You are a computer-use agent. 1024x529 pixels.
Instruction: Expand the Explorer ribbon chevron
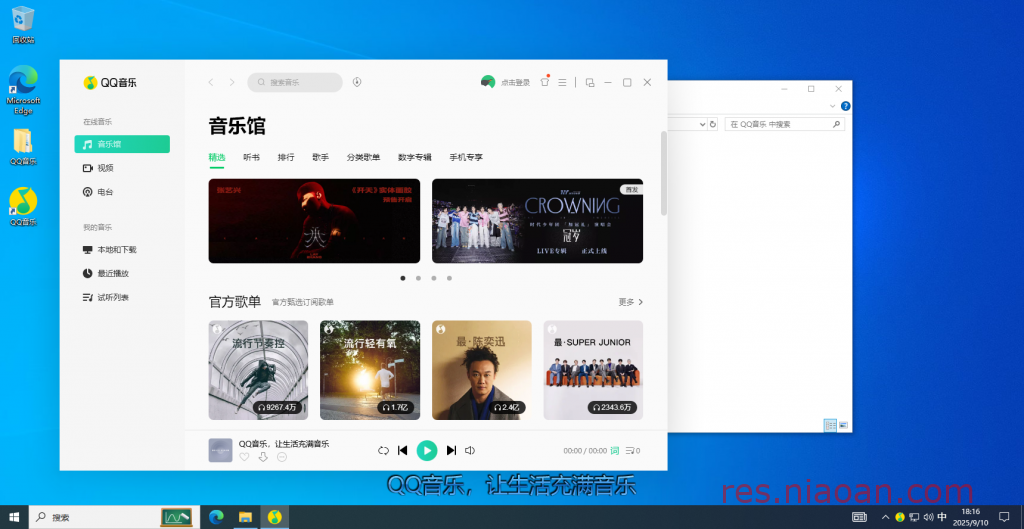(x=833, y=106)
